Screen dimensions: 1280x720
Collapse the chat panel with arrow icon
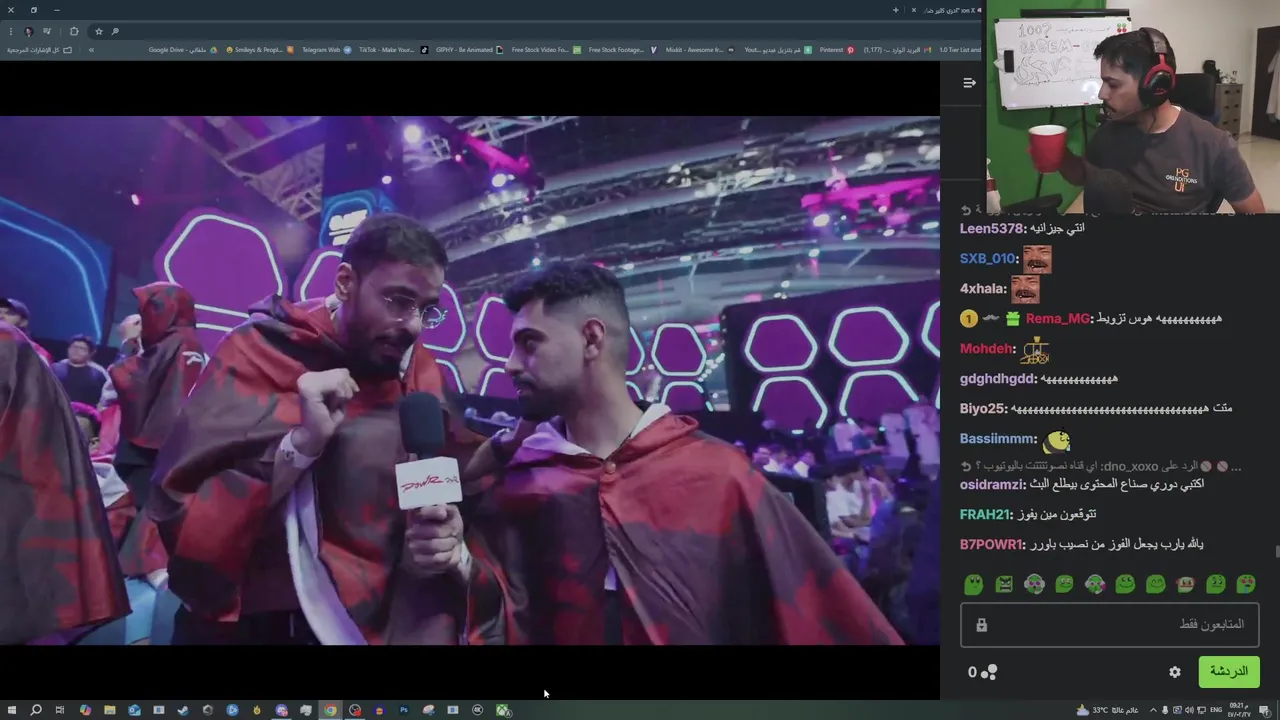(969, 83)
